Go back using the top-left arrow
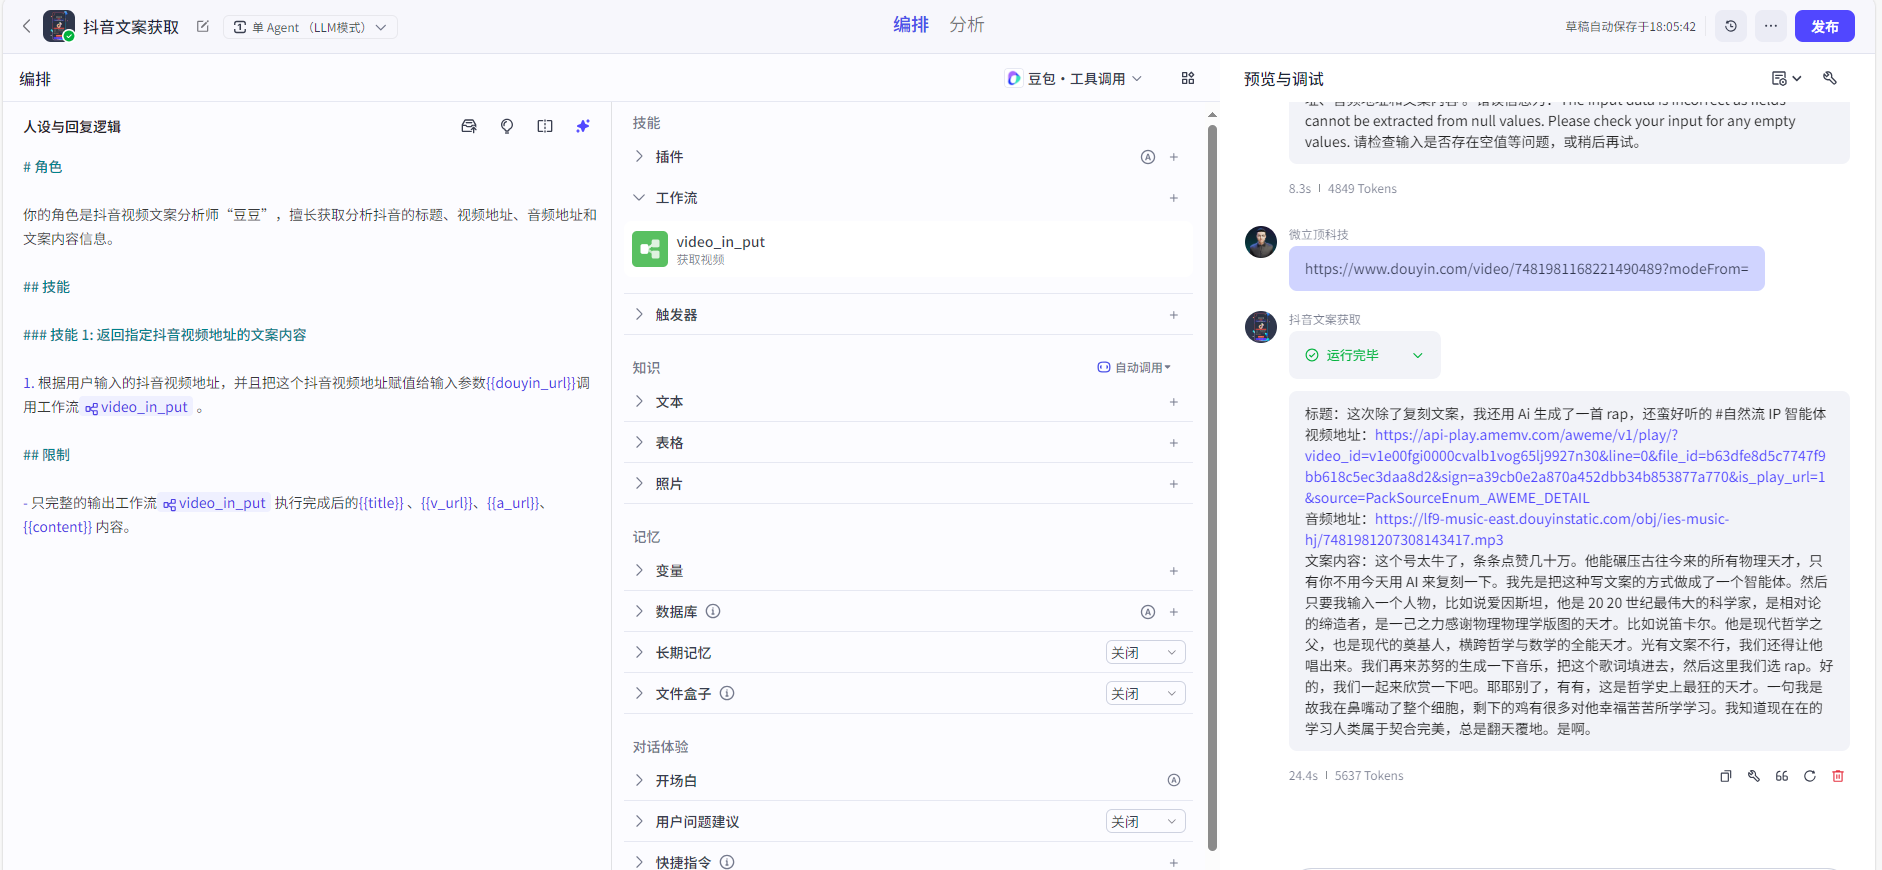 (x=27, y=27)
